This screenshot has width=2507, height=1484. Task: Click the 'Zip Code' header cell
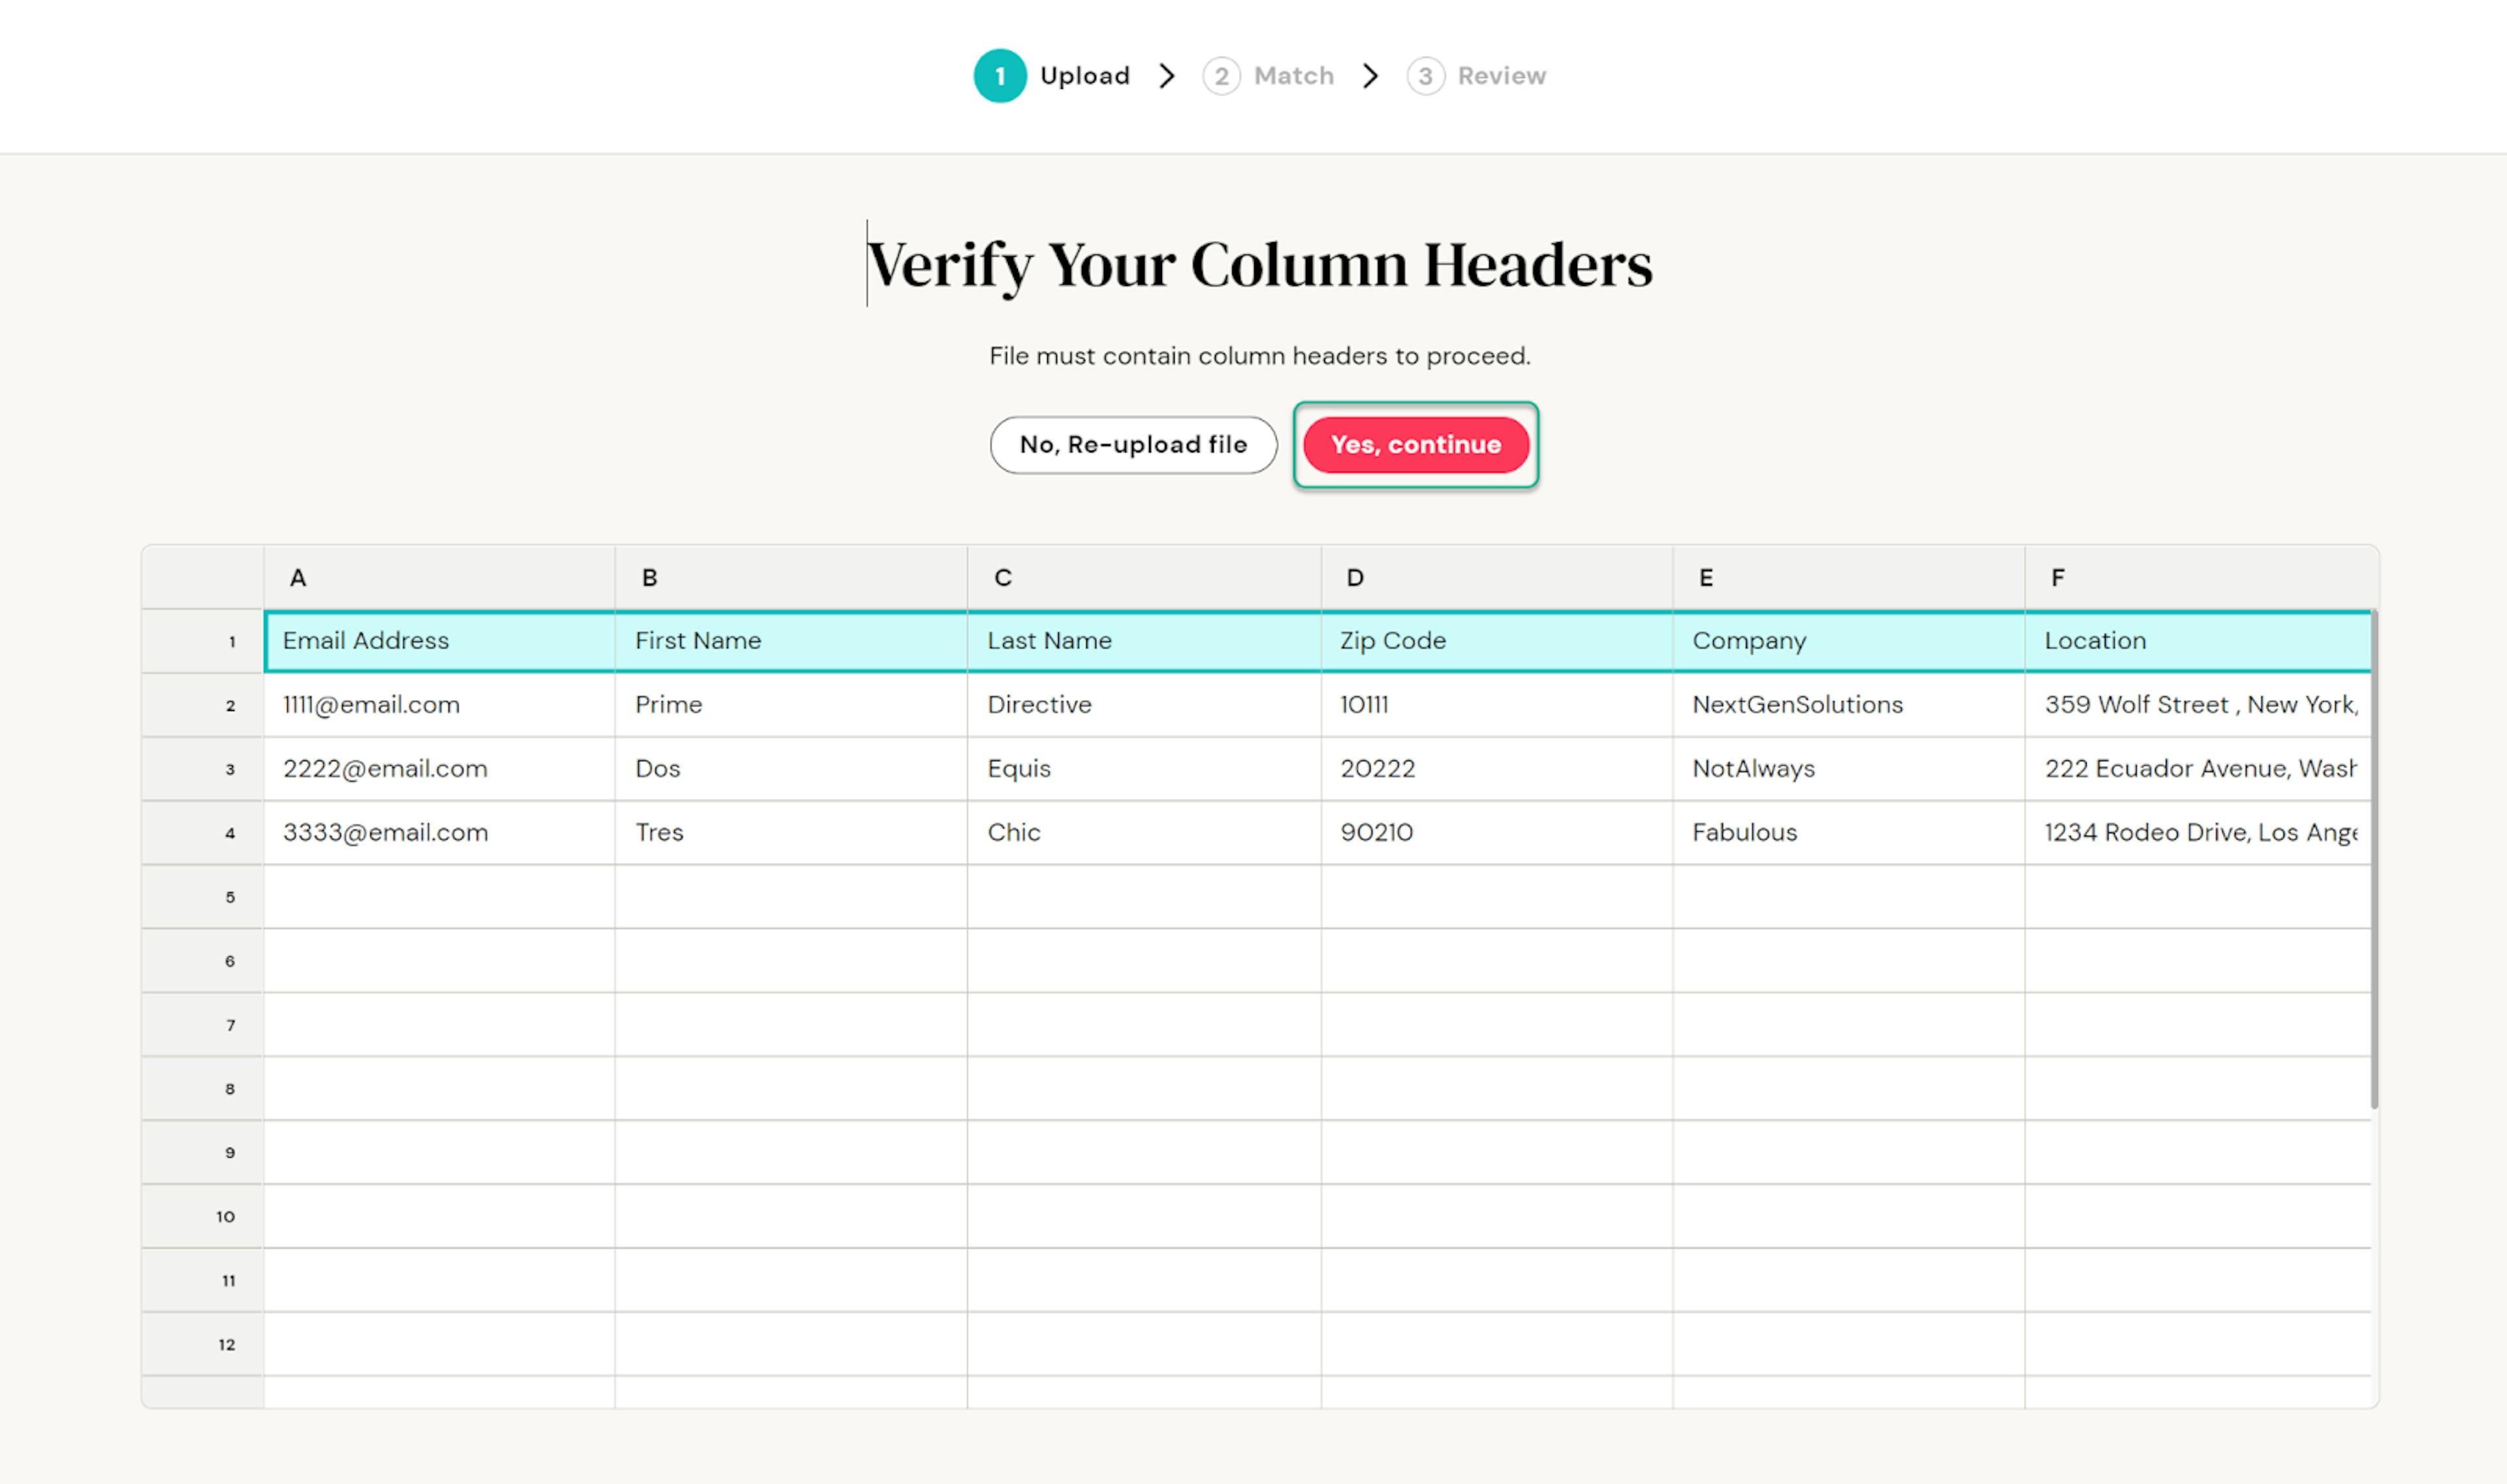[1496, 641]
